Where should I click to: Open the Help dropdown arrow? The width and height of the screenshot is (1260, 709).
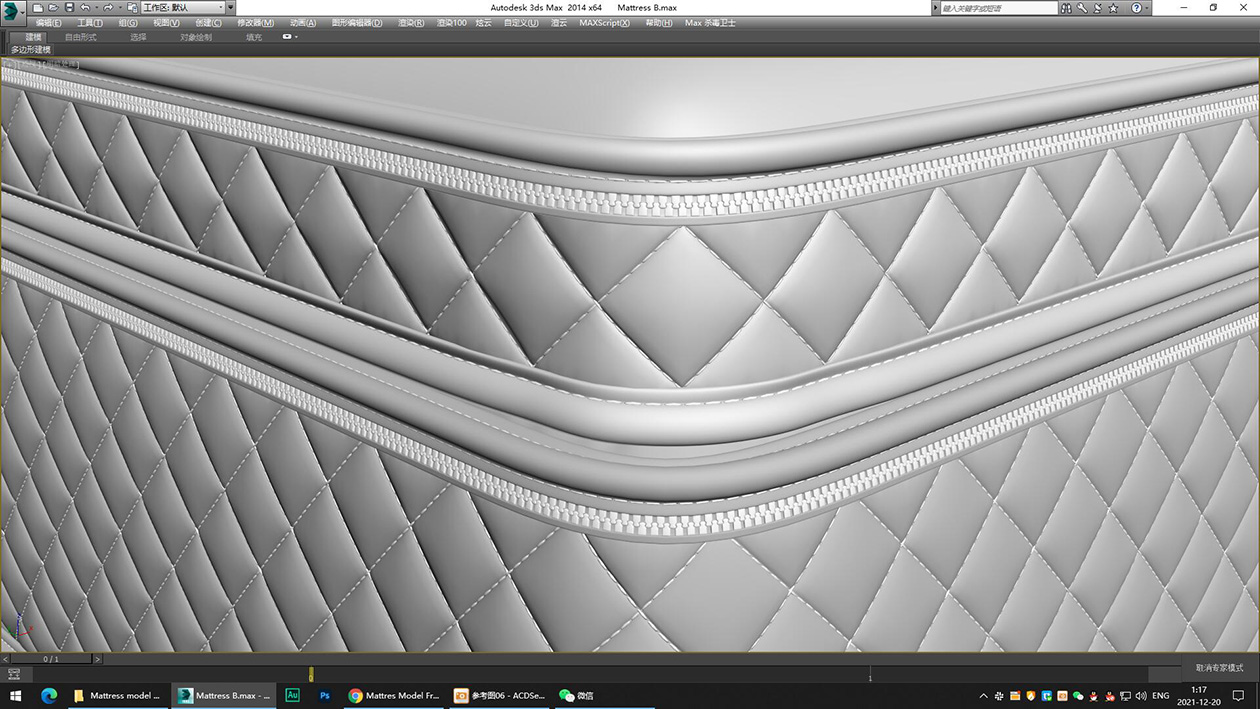coord(1147,8)
